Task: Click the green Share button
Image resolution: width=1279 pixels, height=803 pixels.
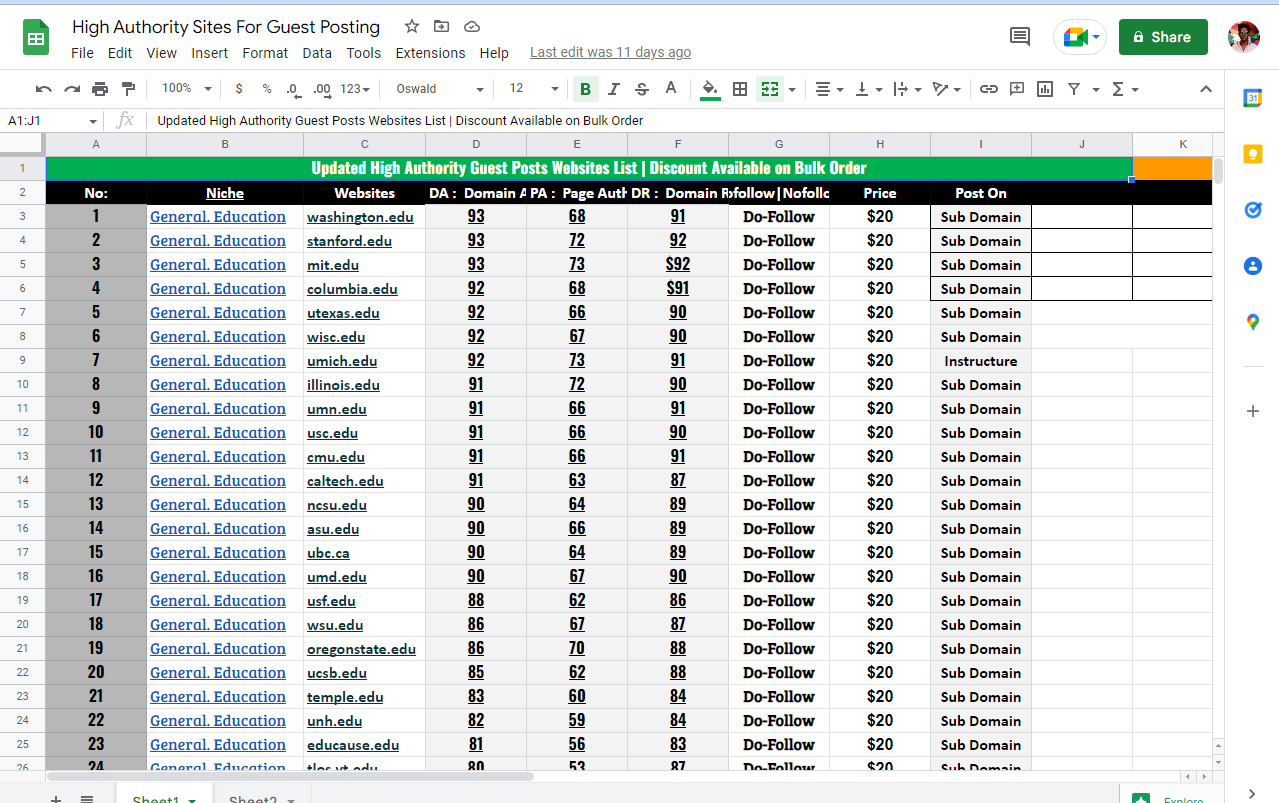Action: pos(1162,37)
